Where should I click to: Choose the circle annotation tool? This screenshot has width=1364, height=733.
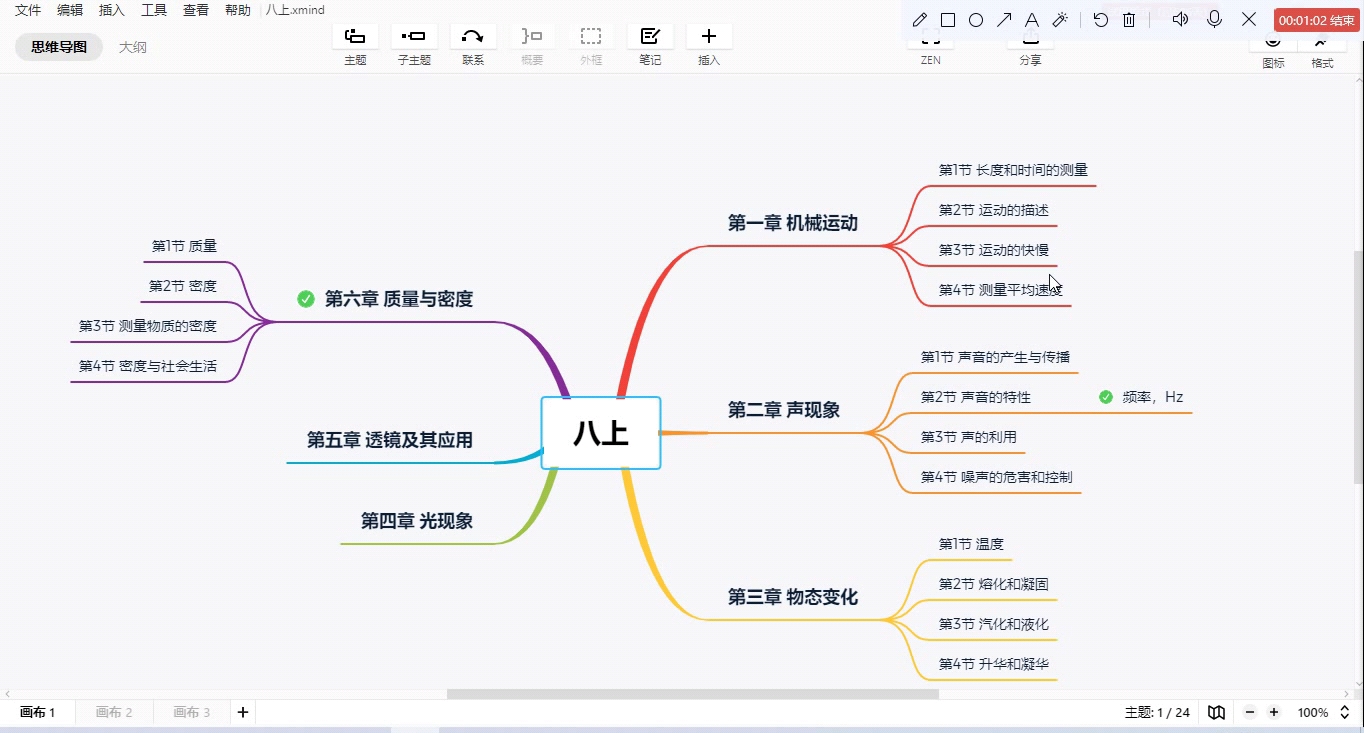(x=976, y=20)
